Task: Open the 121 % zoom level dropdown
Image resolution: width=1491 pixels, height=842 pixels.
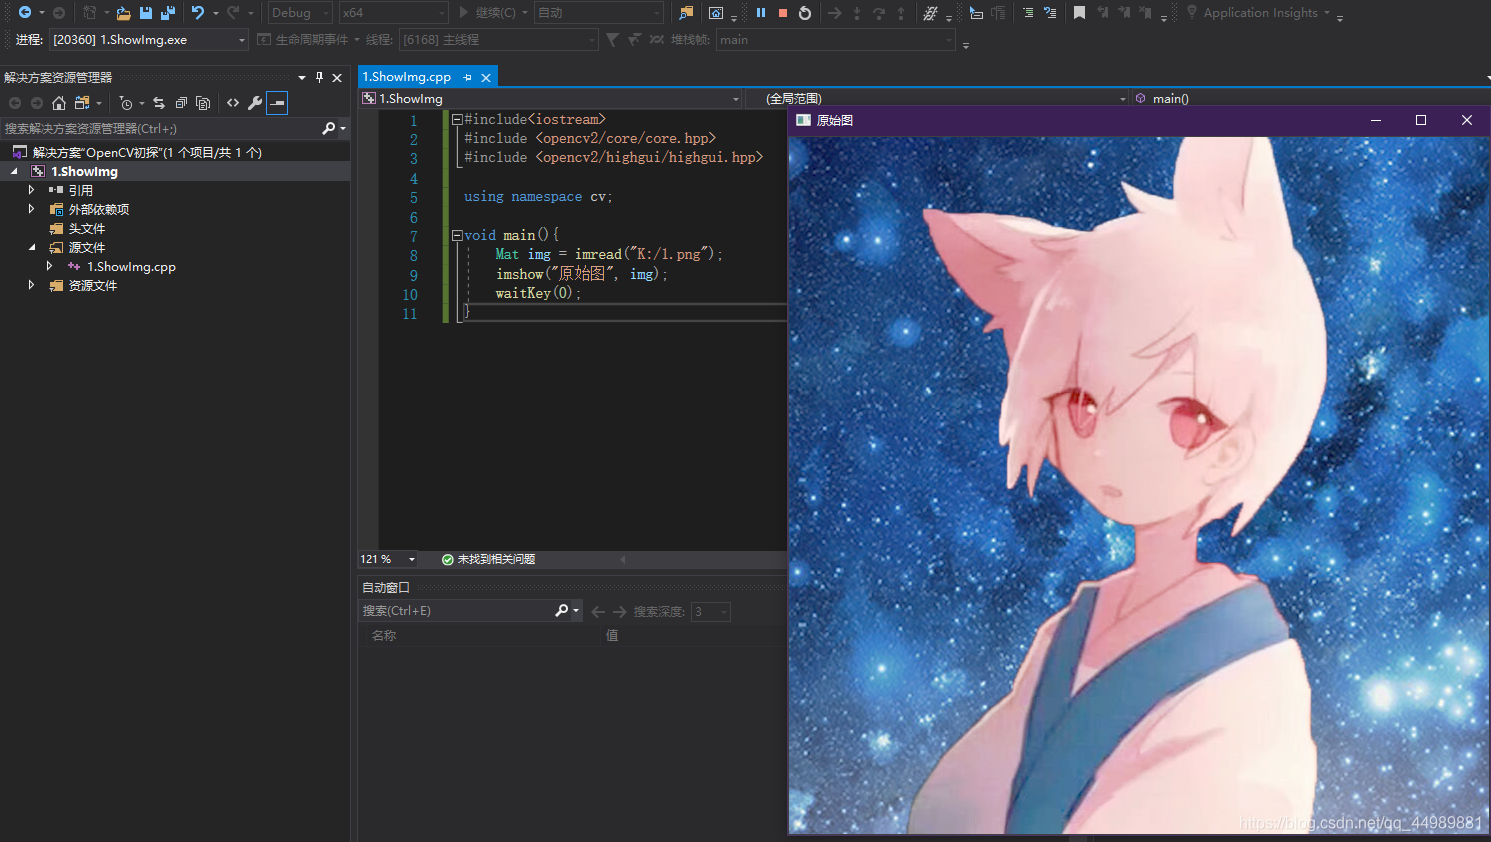Action: click(388, 559)
